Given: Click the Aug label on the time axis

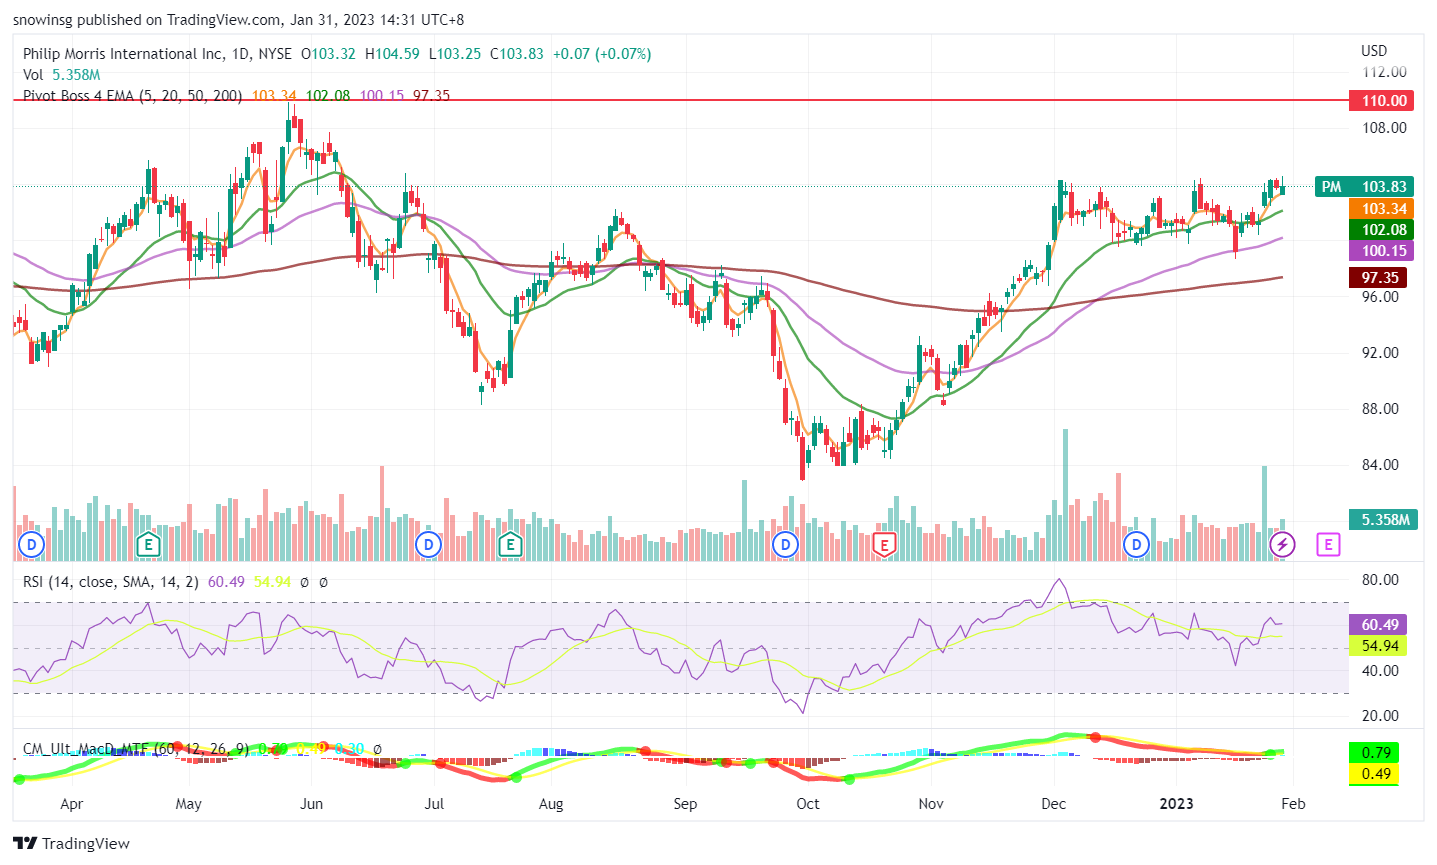Looking at the screenshot, I should pos(551,804).
